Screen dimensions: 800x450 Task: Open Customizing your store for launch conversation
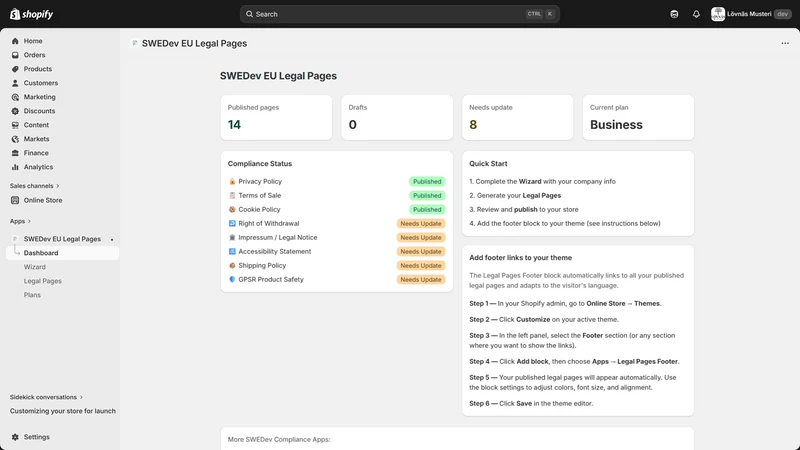point(63,411)
